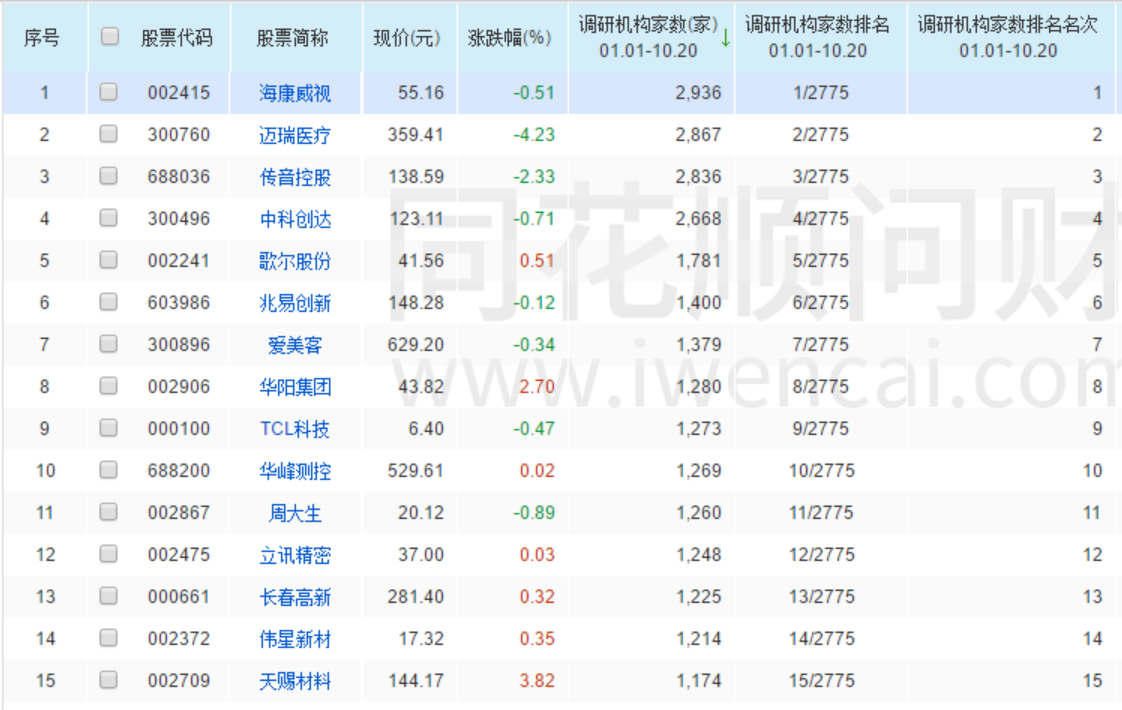Viewport: 1122px width, 710px height.
Task: Open stock link 海康威视
Action: tap(295, 93)
